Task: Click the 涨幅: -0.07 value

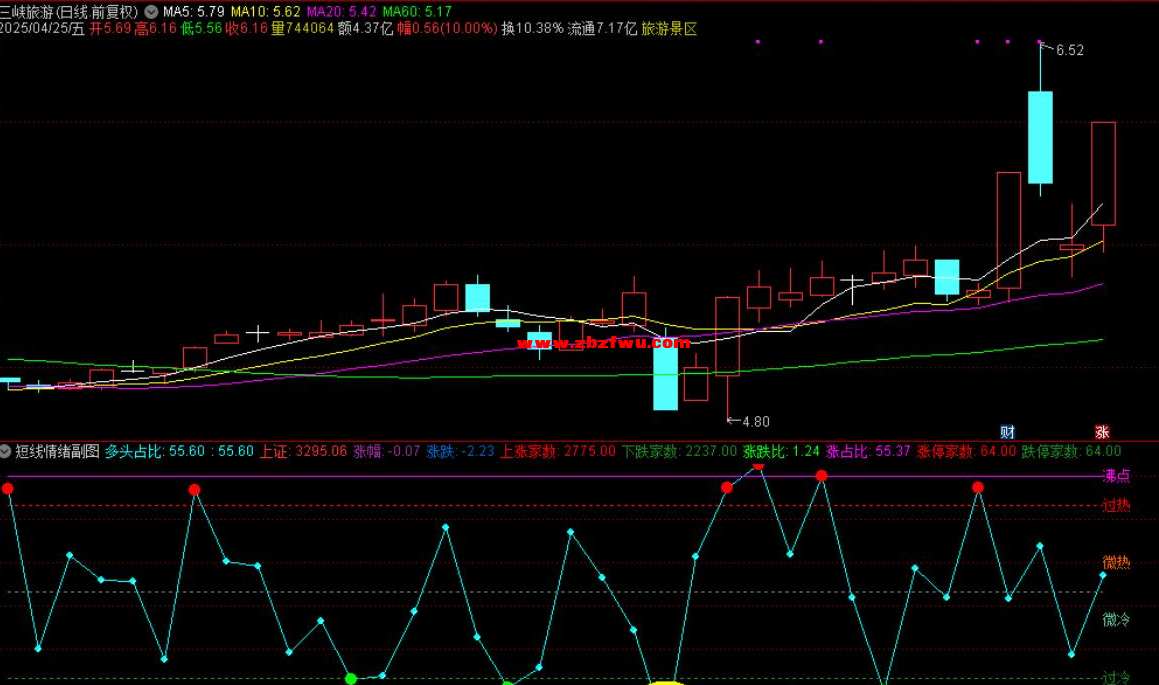Action: point(387,451)
